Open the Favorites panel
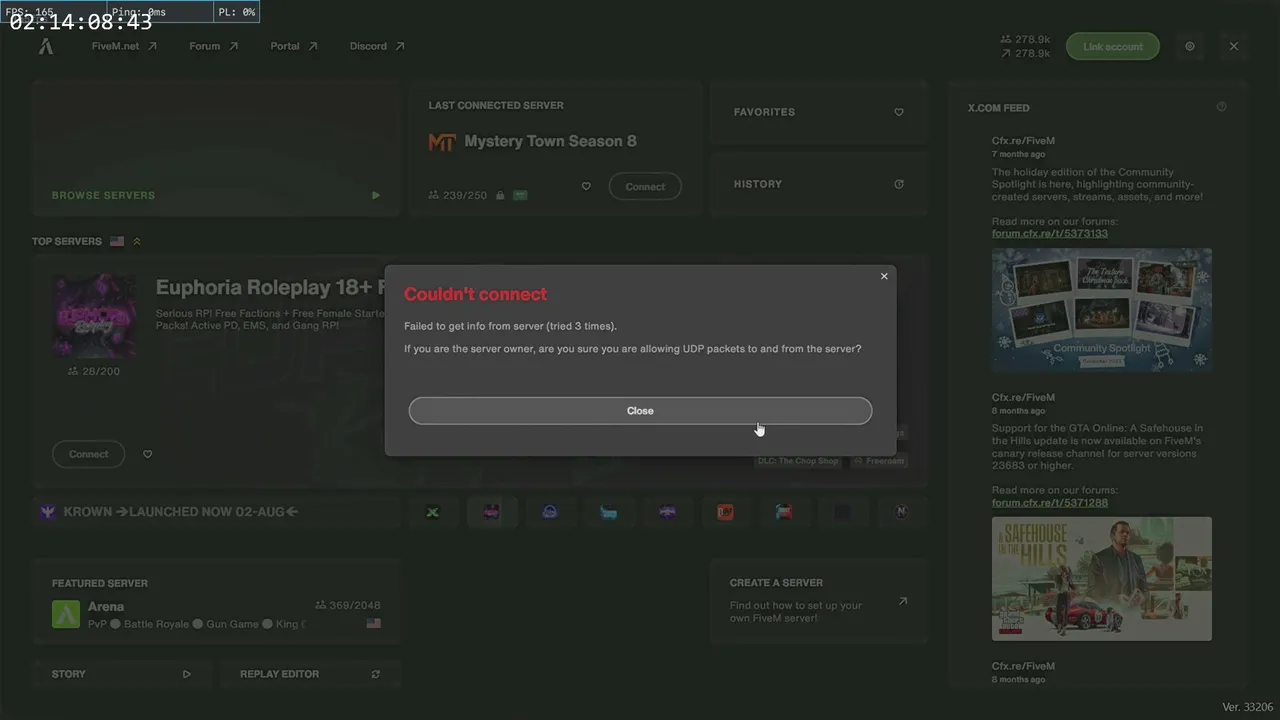Viewport: 1280px width, 720px height. (819, 112)
